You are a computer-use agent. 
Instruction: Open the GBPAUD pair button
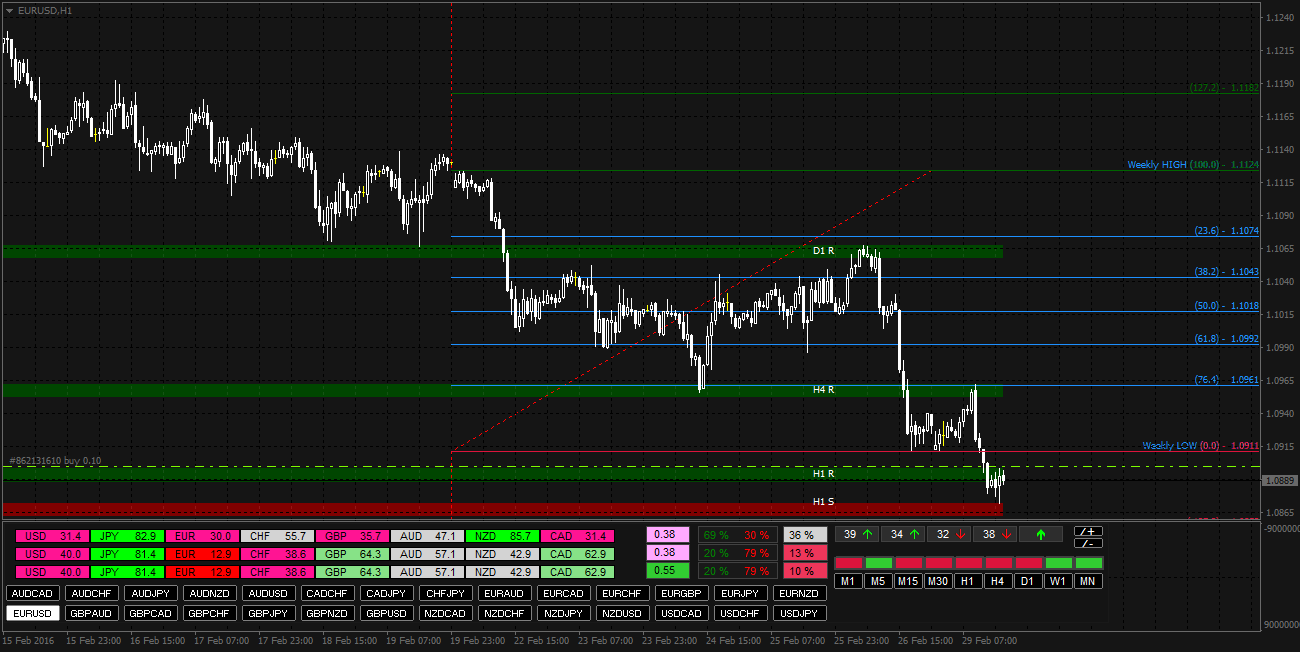click(92, 613)
